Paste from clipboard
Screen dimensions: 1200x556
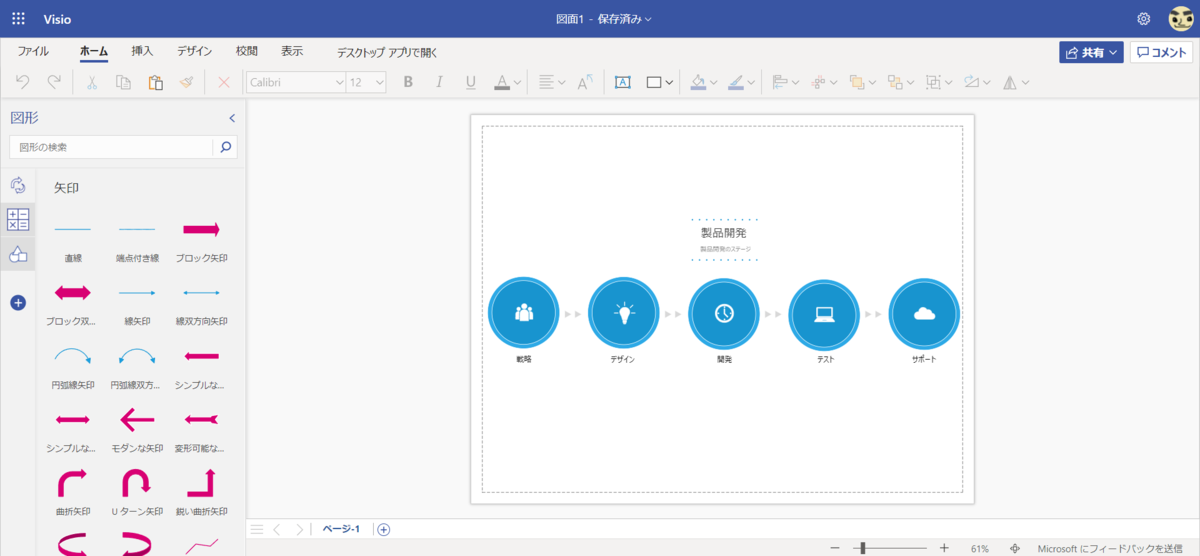pyautogui.click(x=155, y=83)
